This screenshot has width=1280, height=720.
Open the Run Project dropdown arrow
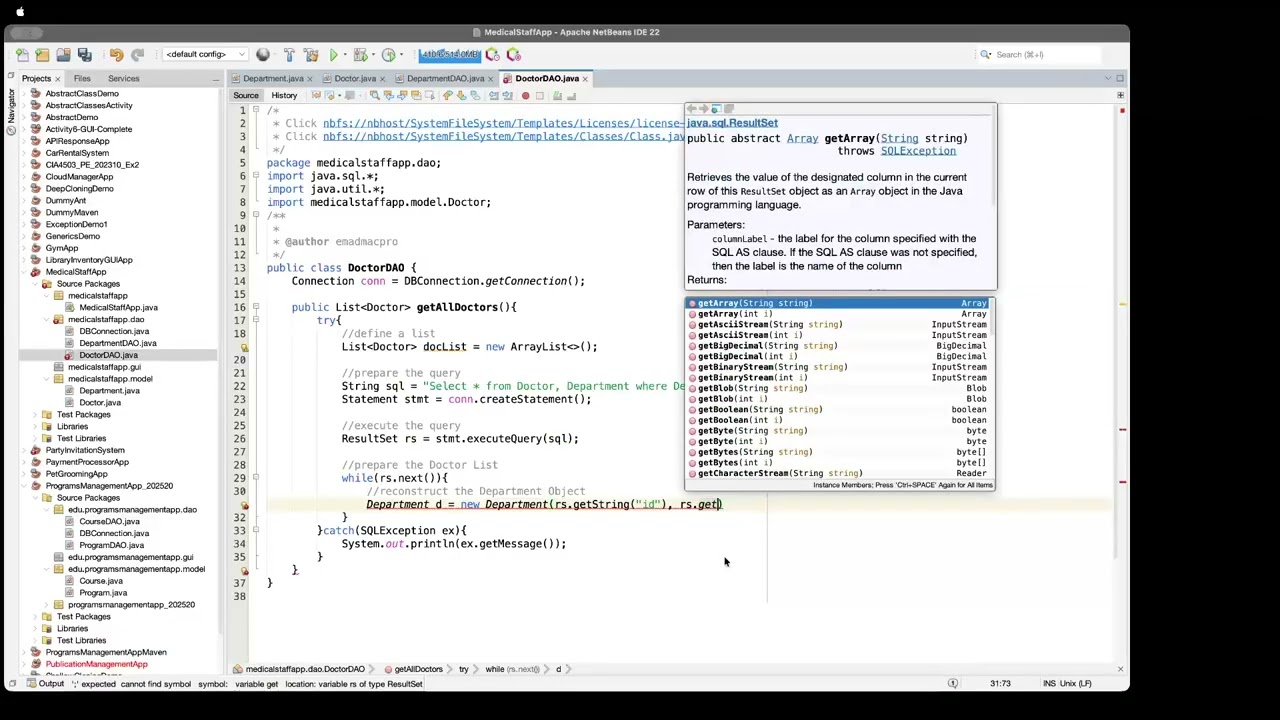coord(345,55)
